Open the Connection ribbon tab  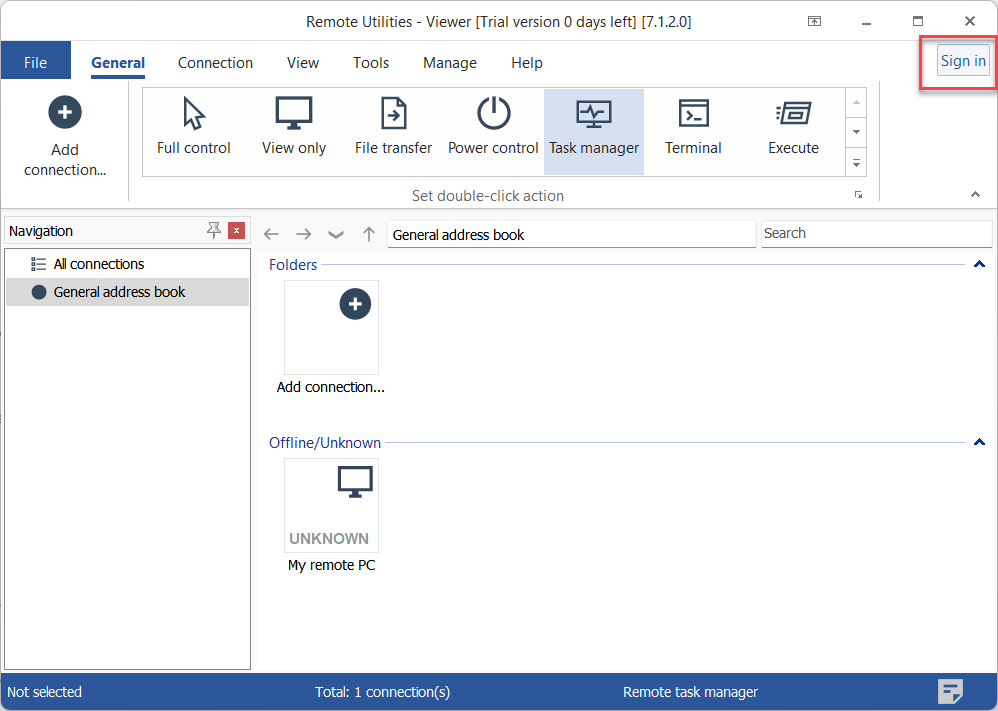click(215, 63)
